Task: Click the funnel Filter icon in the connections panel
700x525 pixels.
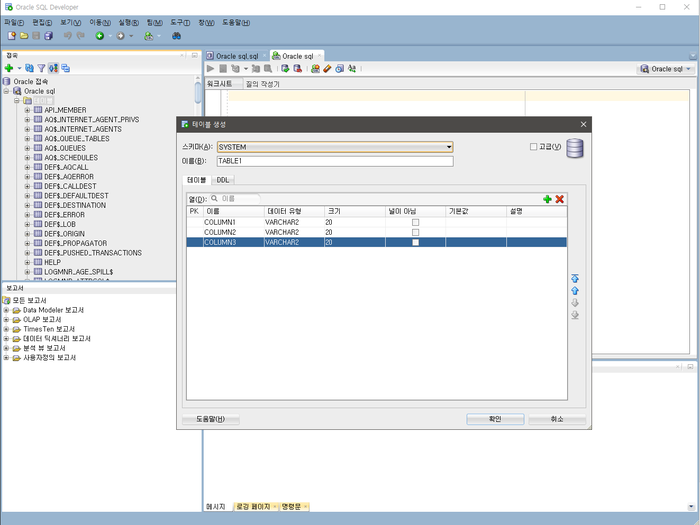Action: (42, 68)
